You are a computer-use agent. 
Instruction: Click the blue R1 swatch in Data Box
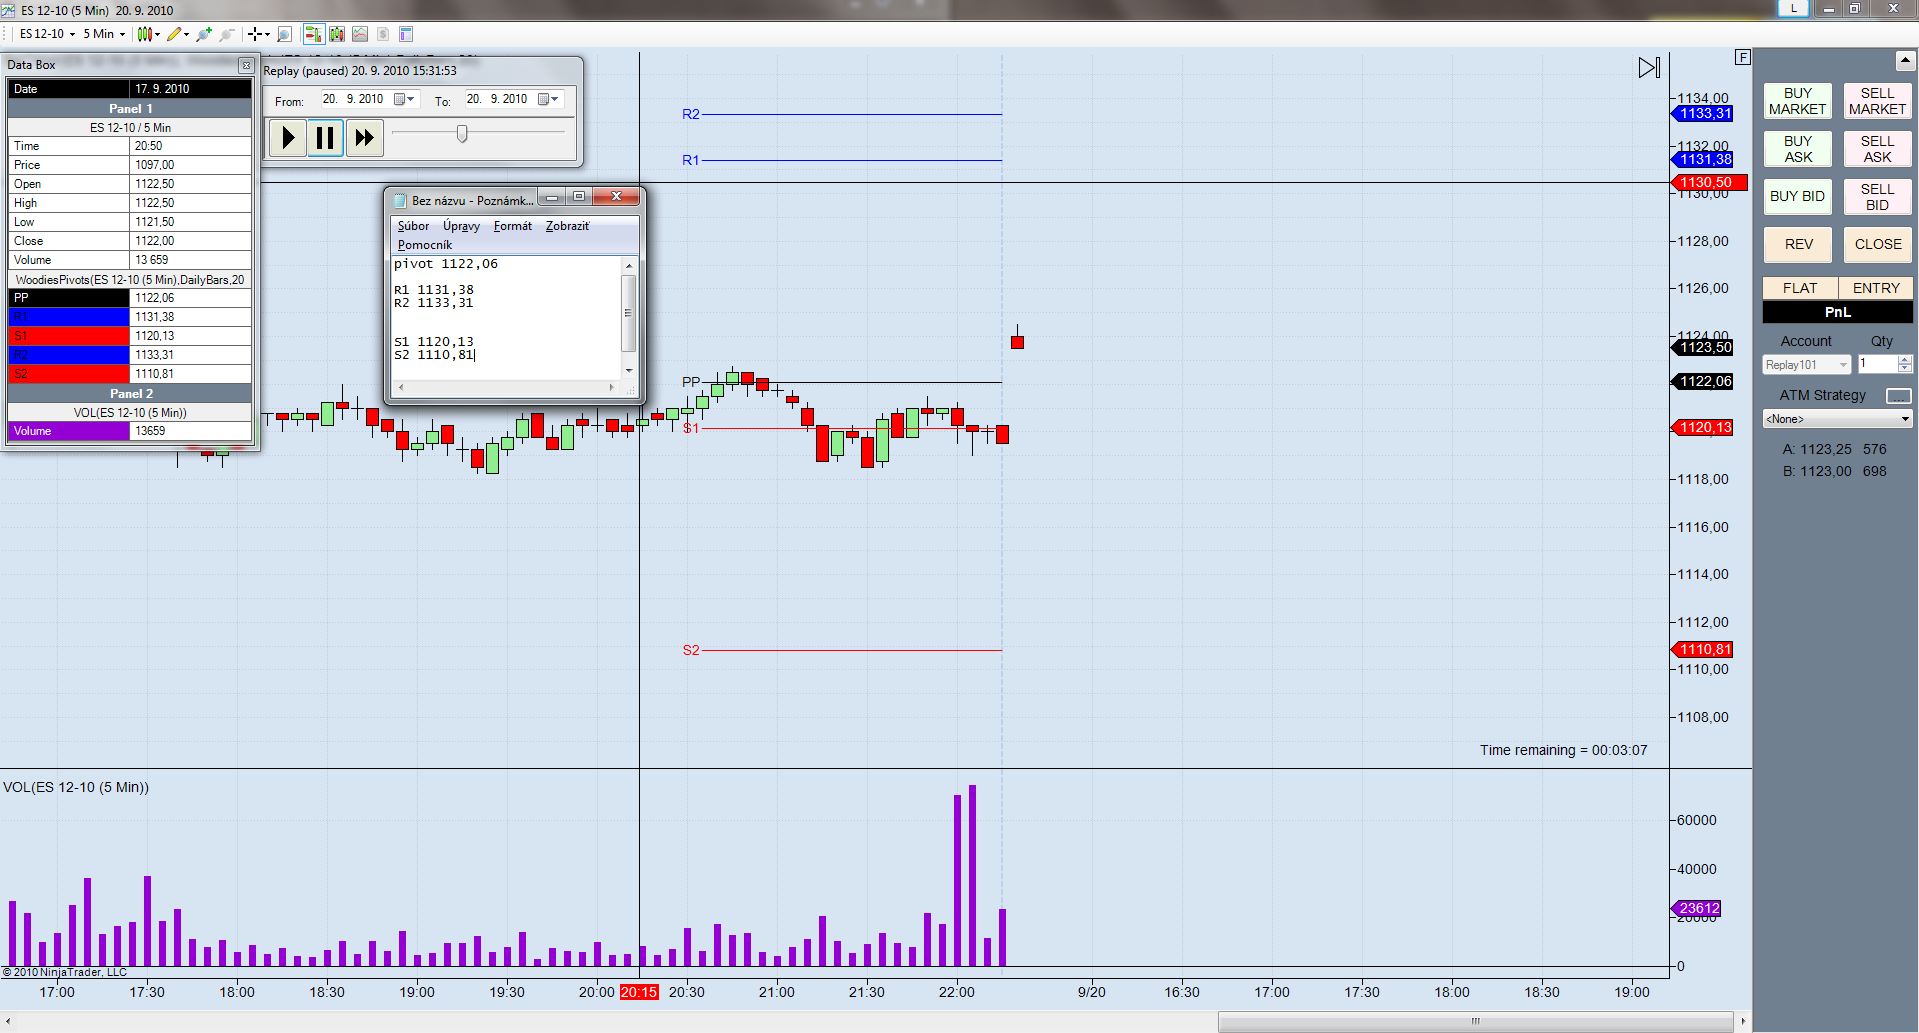[69, 317]
